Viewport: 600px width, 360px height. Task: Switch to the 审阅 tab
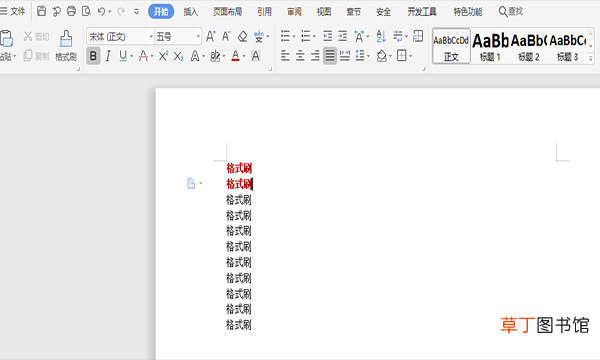click(294, 12)
